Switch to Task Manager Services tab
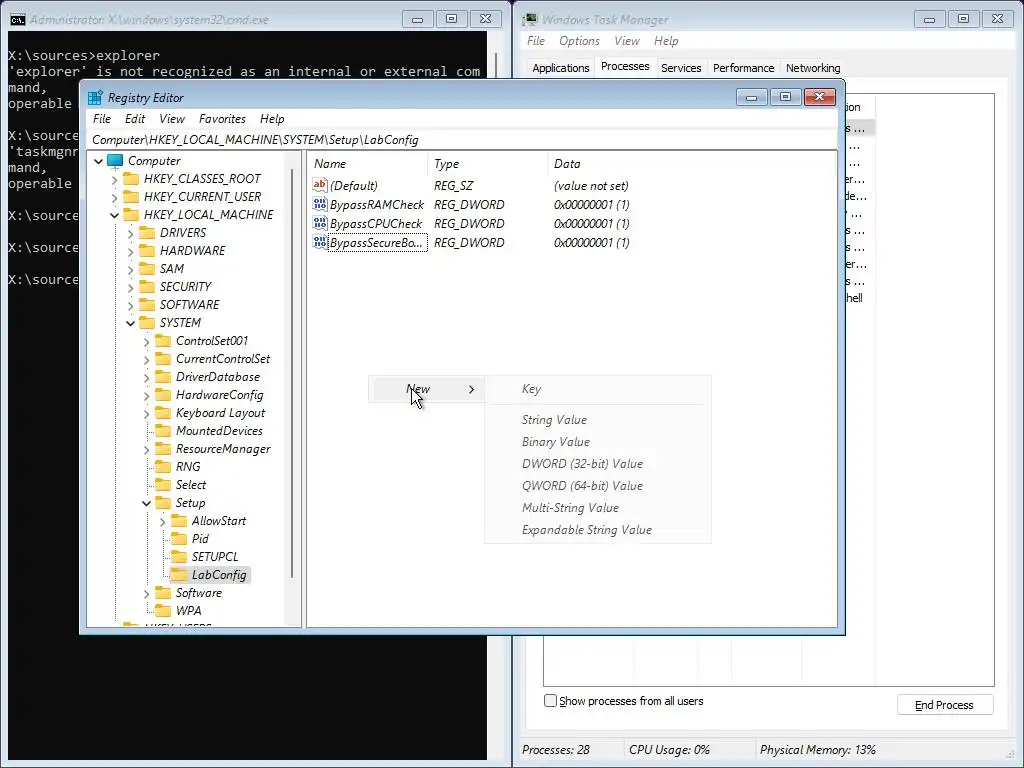1024x768 pixels. click(681, 68)
